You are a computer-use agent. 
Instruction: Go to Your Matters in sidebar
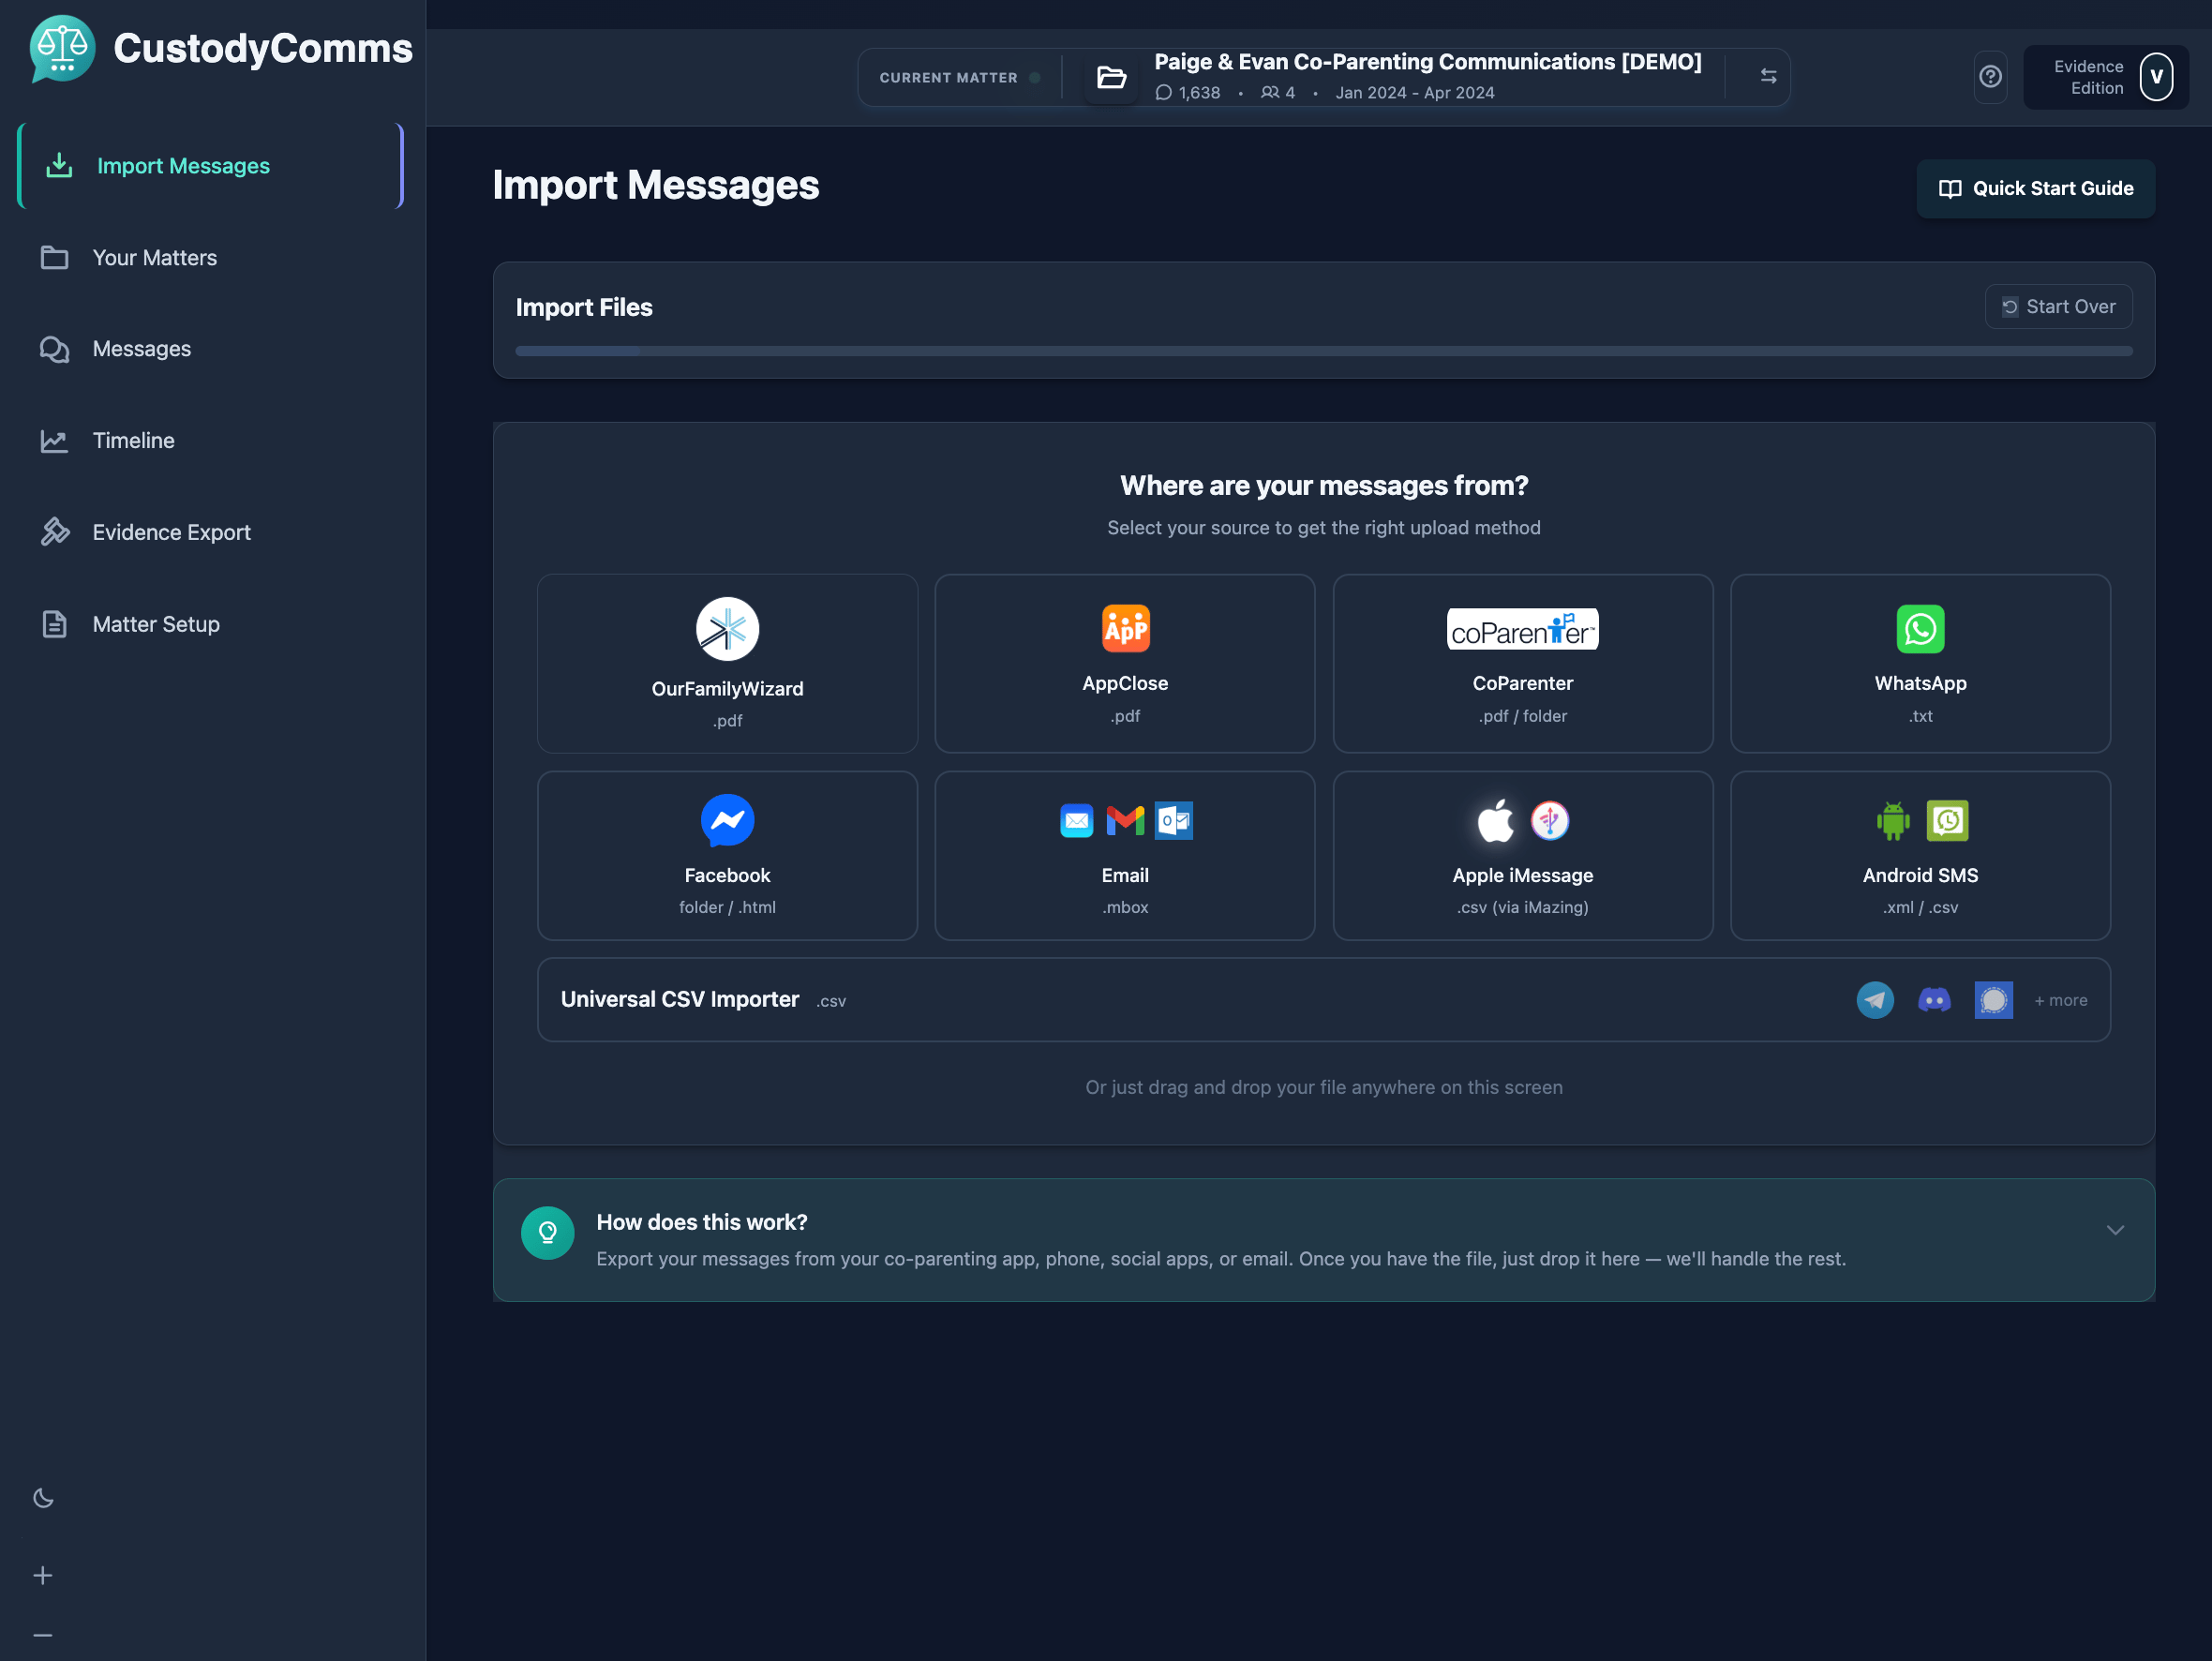[x=211, y=258]
